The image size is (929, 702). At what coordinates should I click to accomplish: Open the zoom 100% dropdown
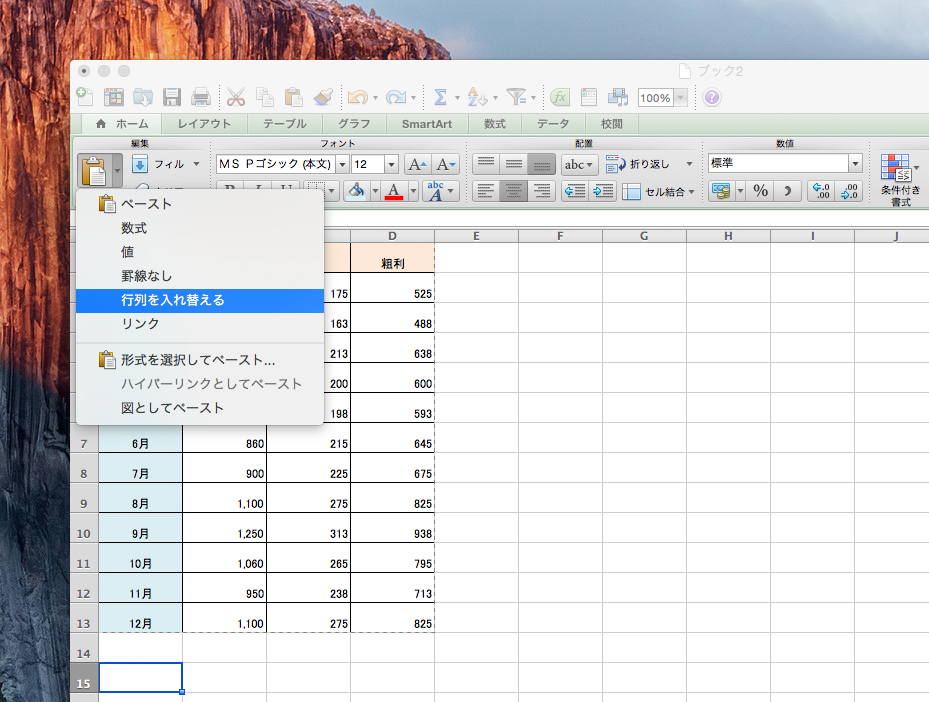click(681, 98)
